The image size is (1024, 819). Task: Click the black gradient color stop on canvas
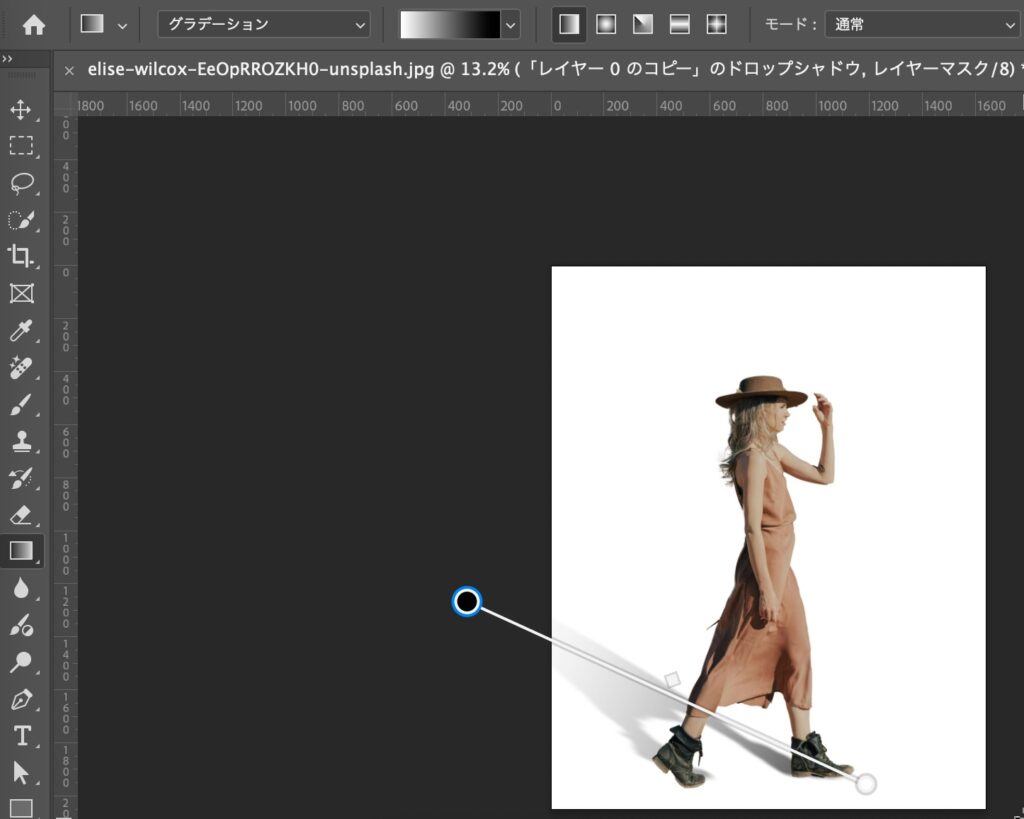467,601
